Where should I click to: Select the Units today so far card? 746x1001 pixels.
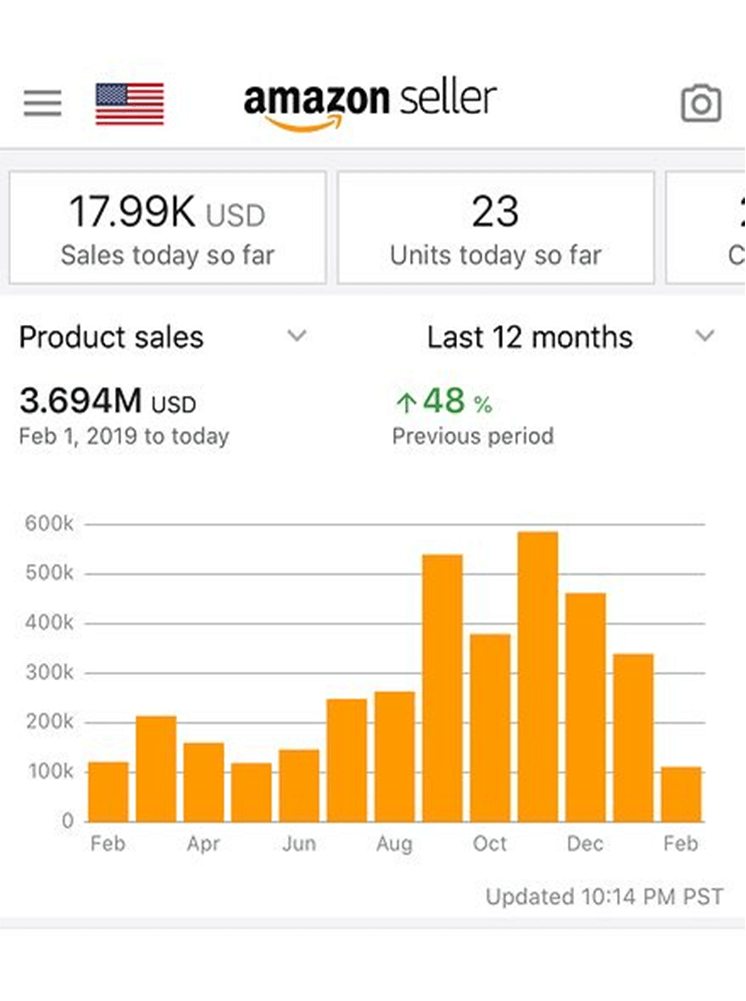[495, 227]
